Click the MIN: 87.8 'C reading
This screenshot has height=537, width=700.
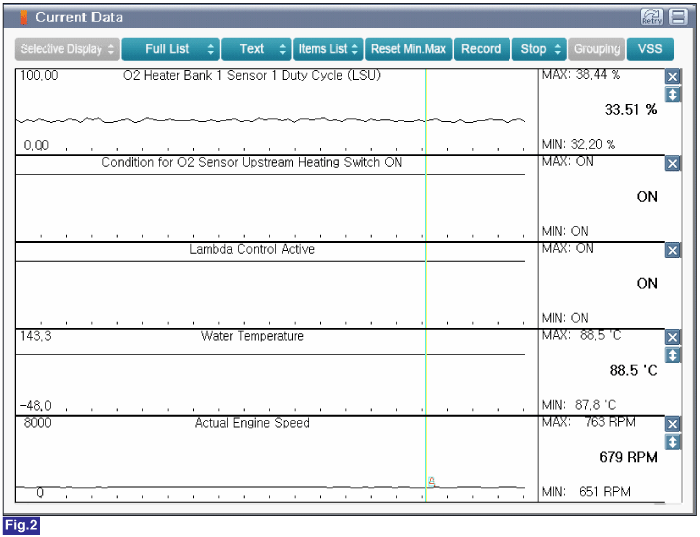[x=579, y=405]
